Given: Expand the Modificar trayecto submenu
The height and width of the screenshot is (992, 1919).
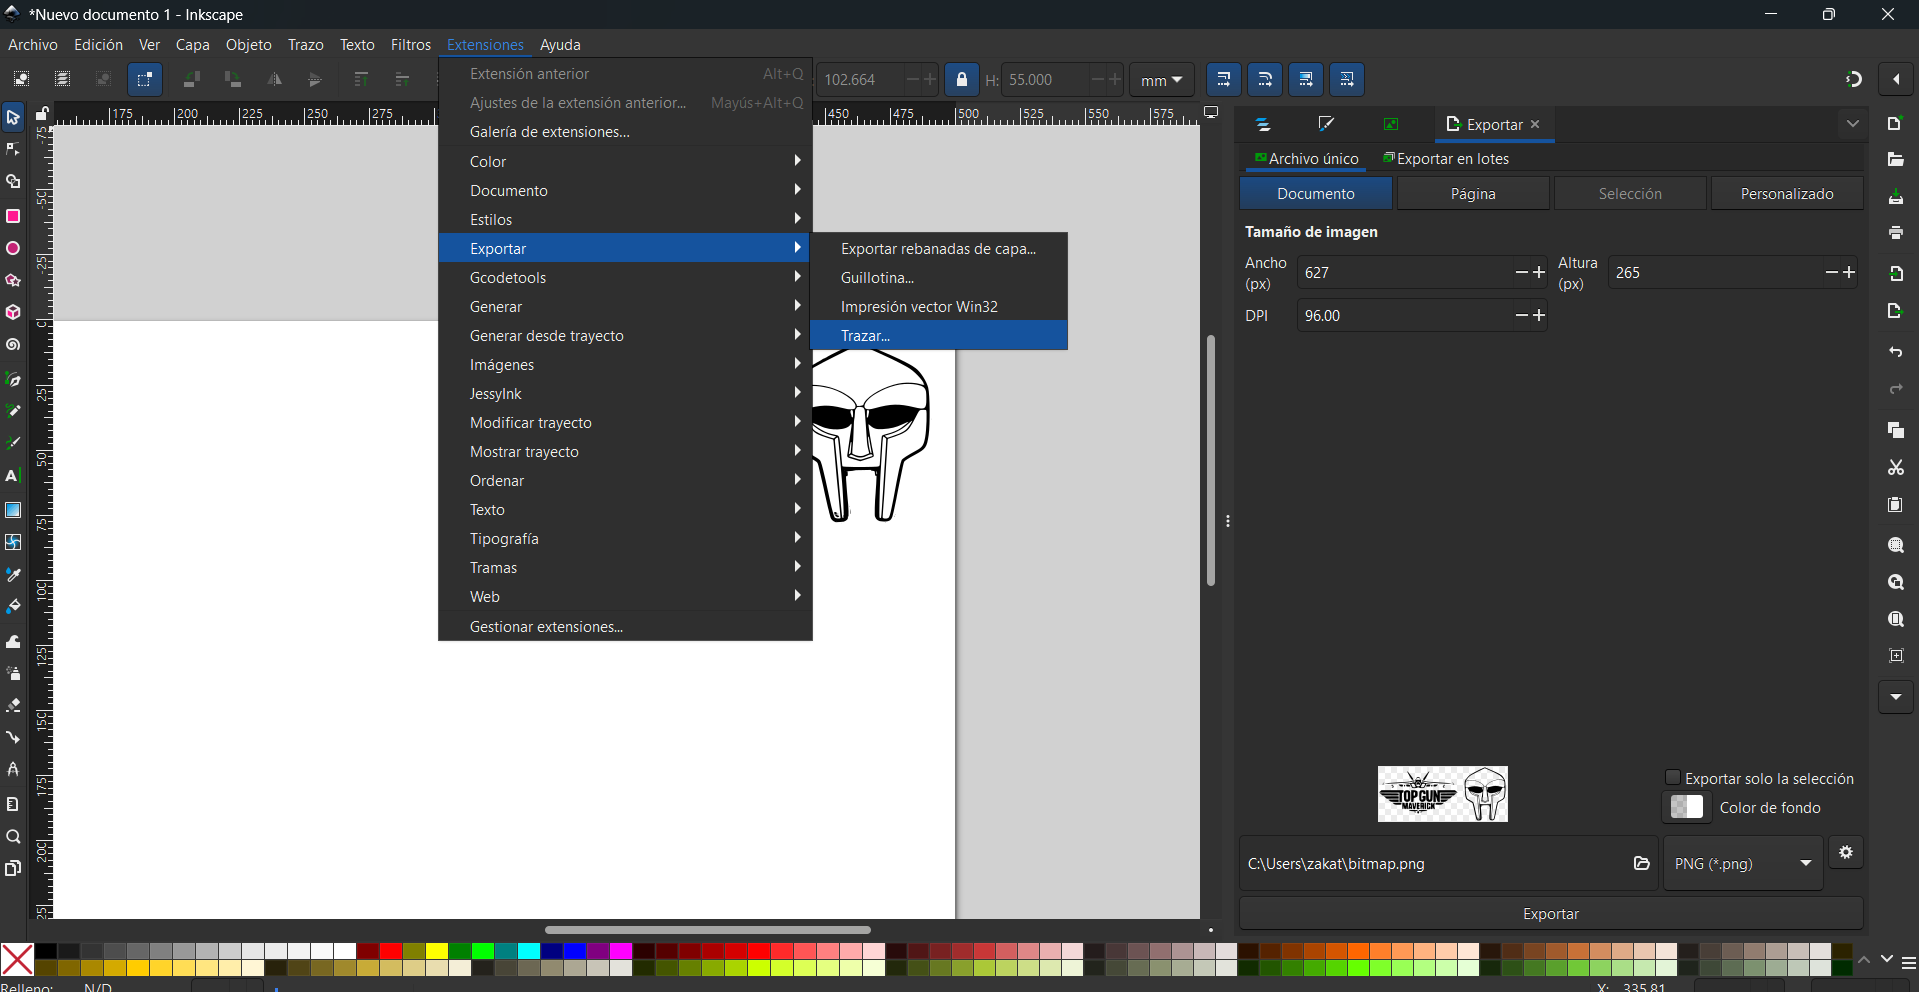Looking at the screenshot, I should [x=625, y=423].
